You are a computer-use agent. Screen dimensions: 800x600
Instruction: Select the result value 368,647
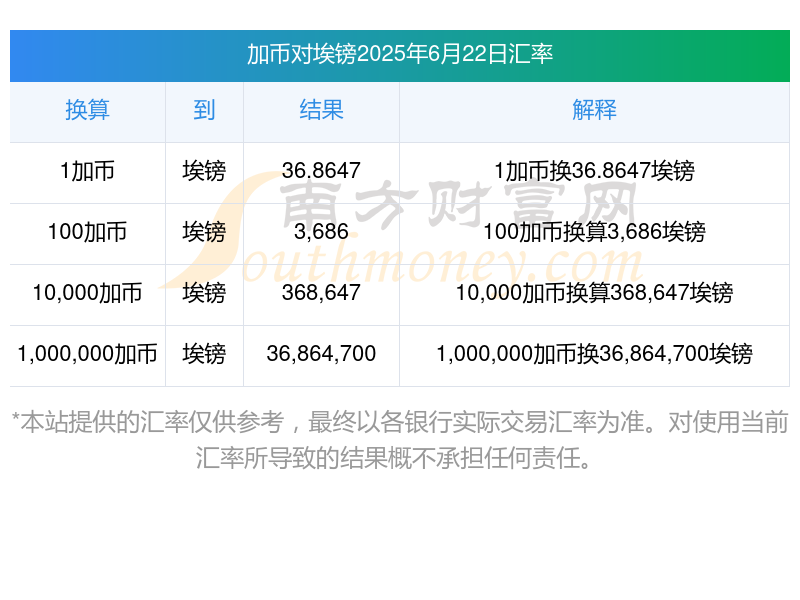point(321,293)
